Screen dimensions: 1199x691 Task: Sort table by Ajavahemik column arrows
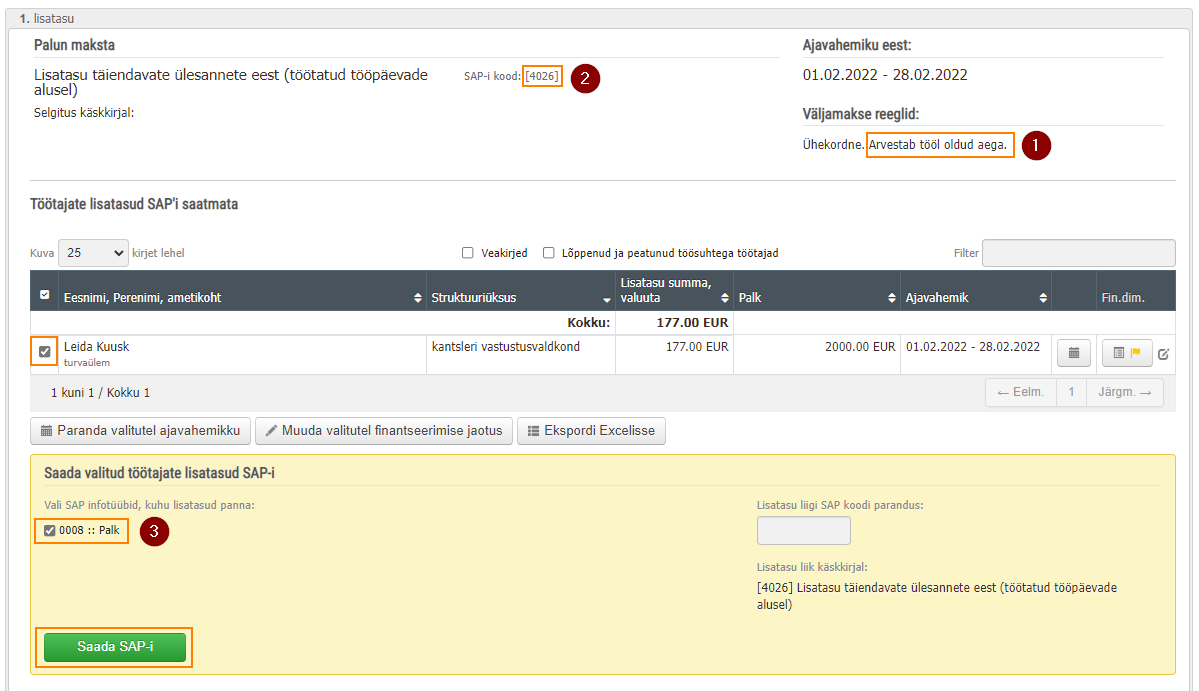pos(1043,298)
